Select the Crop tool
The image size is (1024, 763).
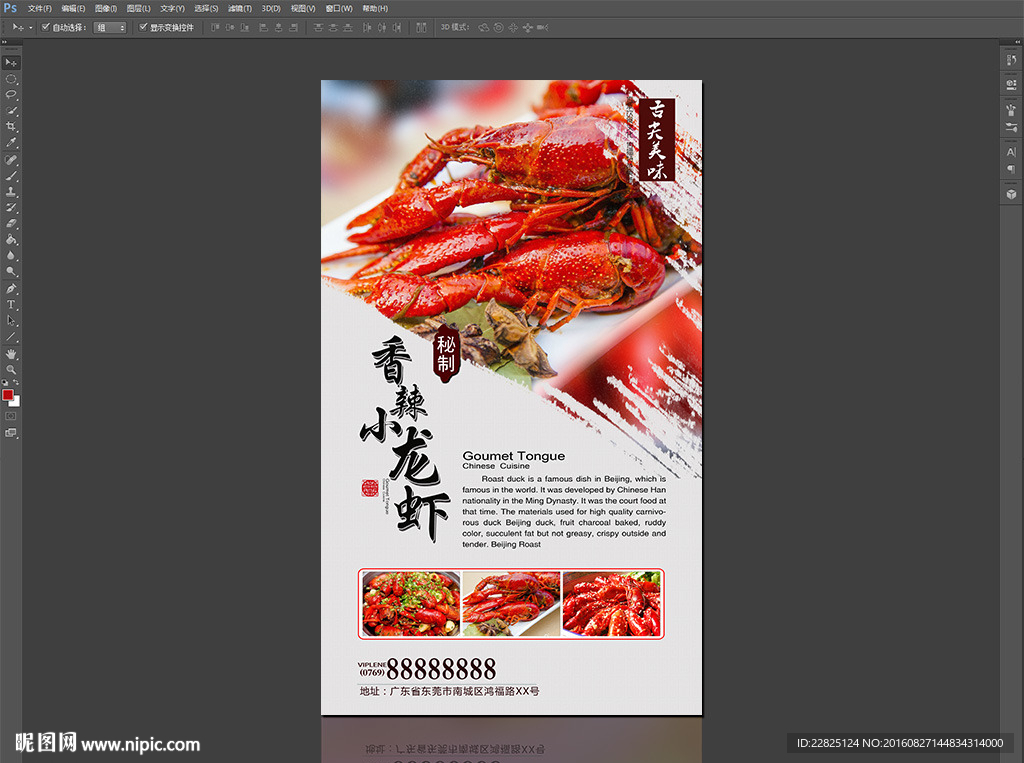click(11, 127)
